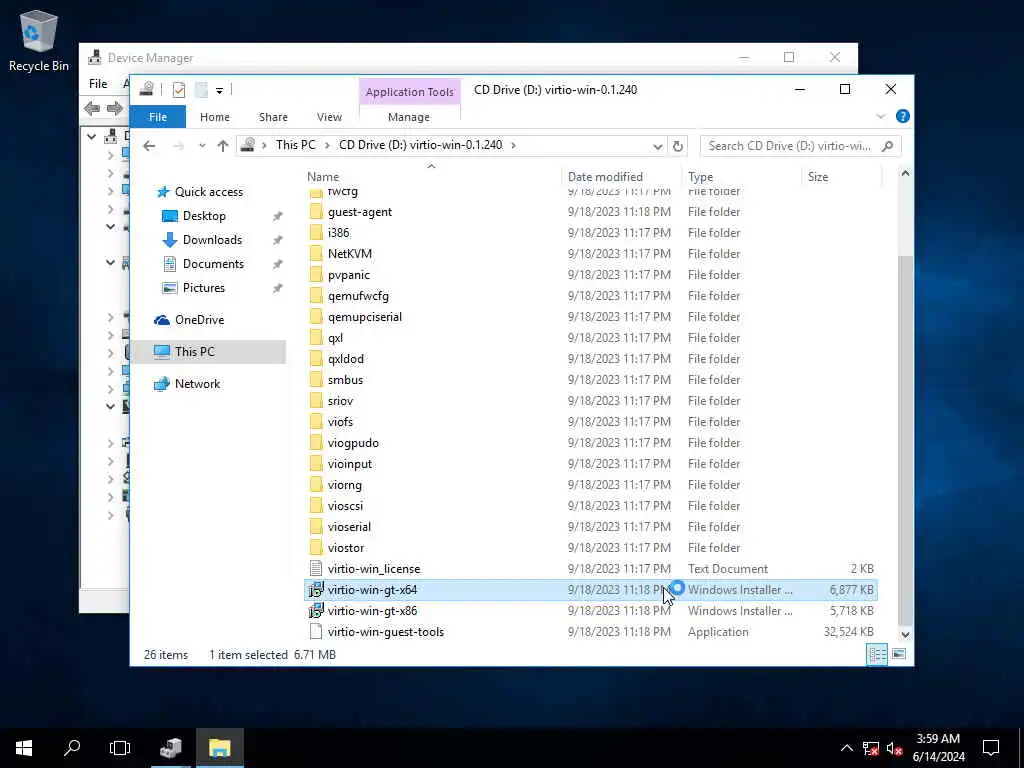1024x768 pixels.
Task: Open address bar history dropdown
Action: coord(658,146)
